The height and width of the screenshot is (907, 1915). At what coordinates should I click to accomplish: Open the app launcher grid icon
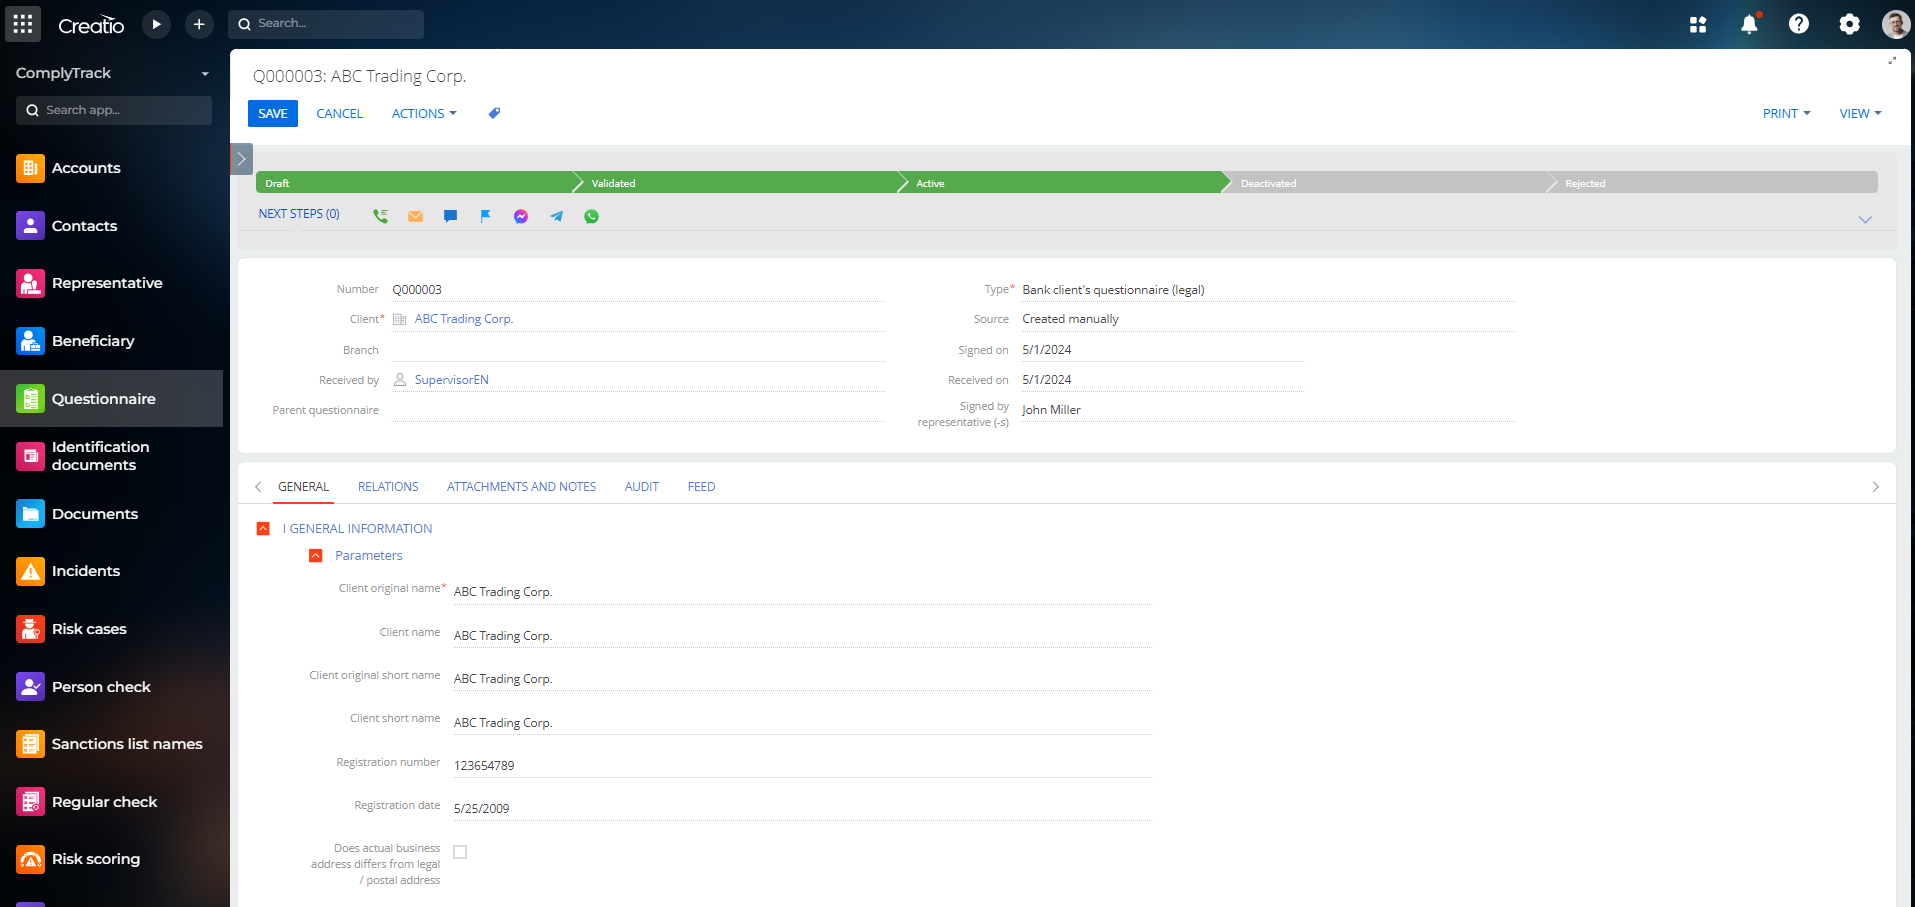point(23,24)
